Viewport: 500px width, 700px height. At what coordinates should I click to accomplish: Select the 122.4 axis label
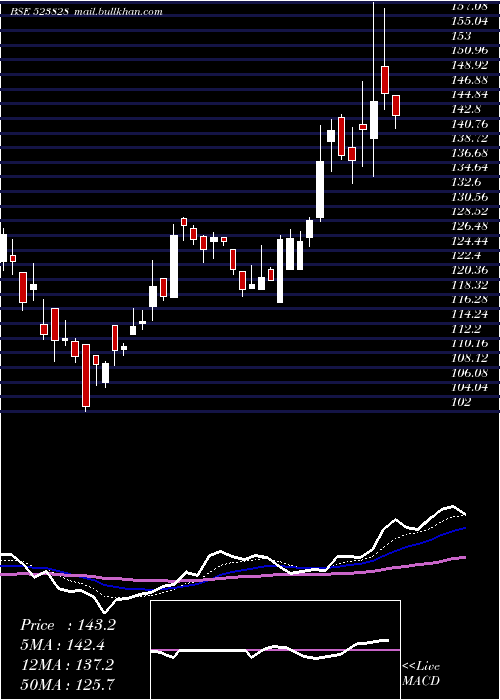click(466, 255)
